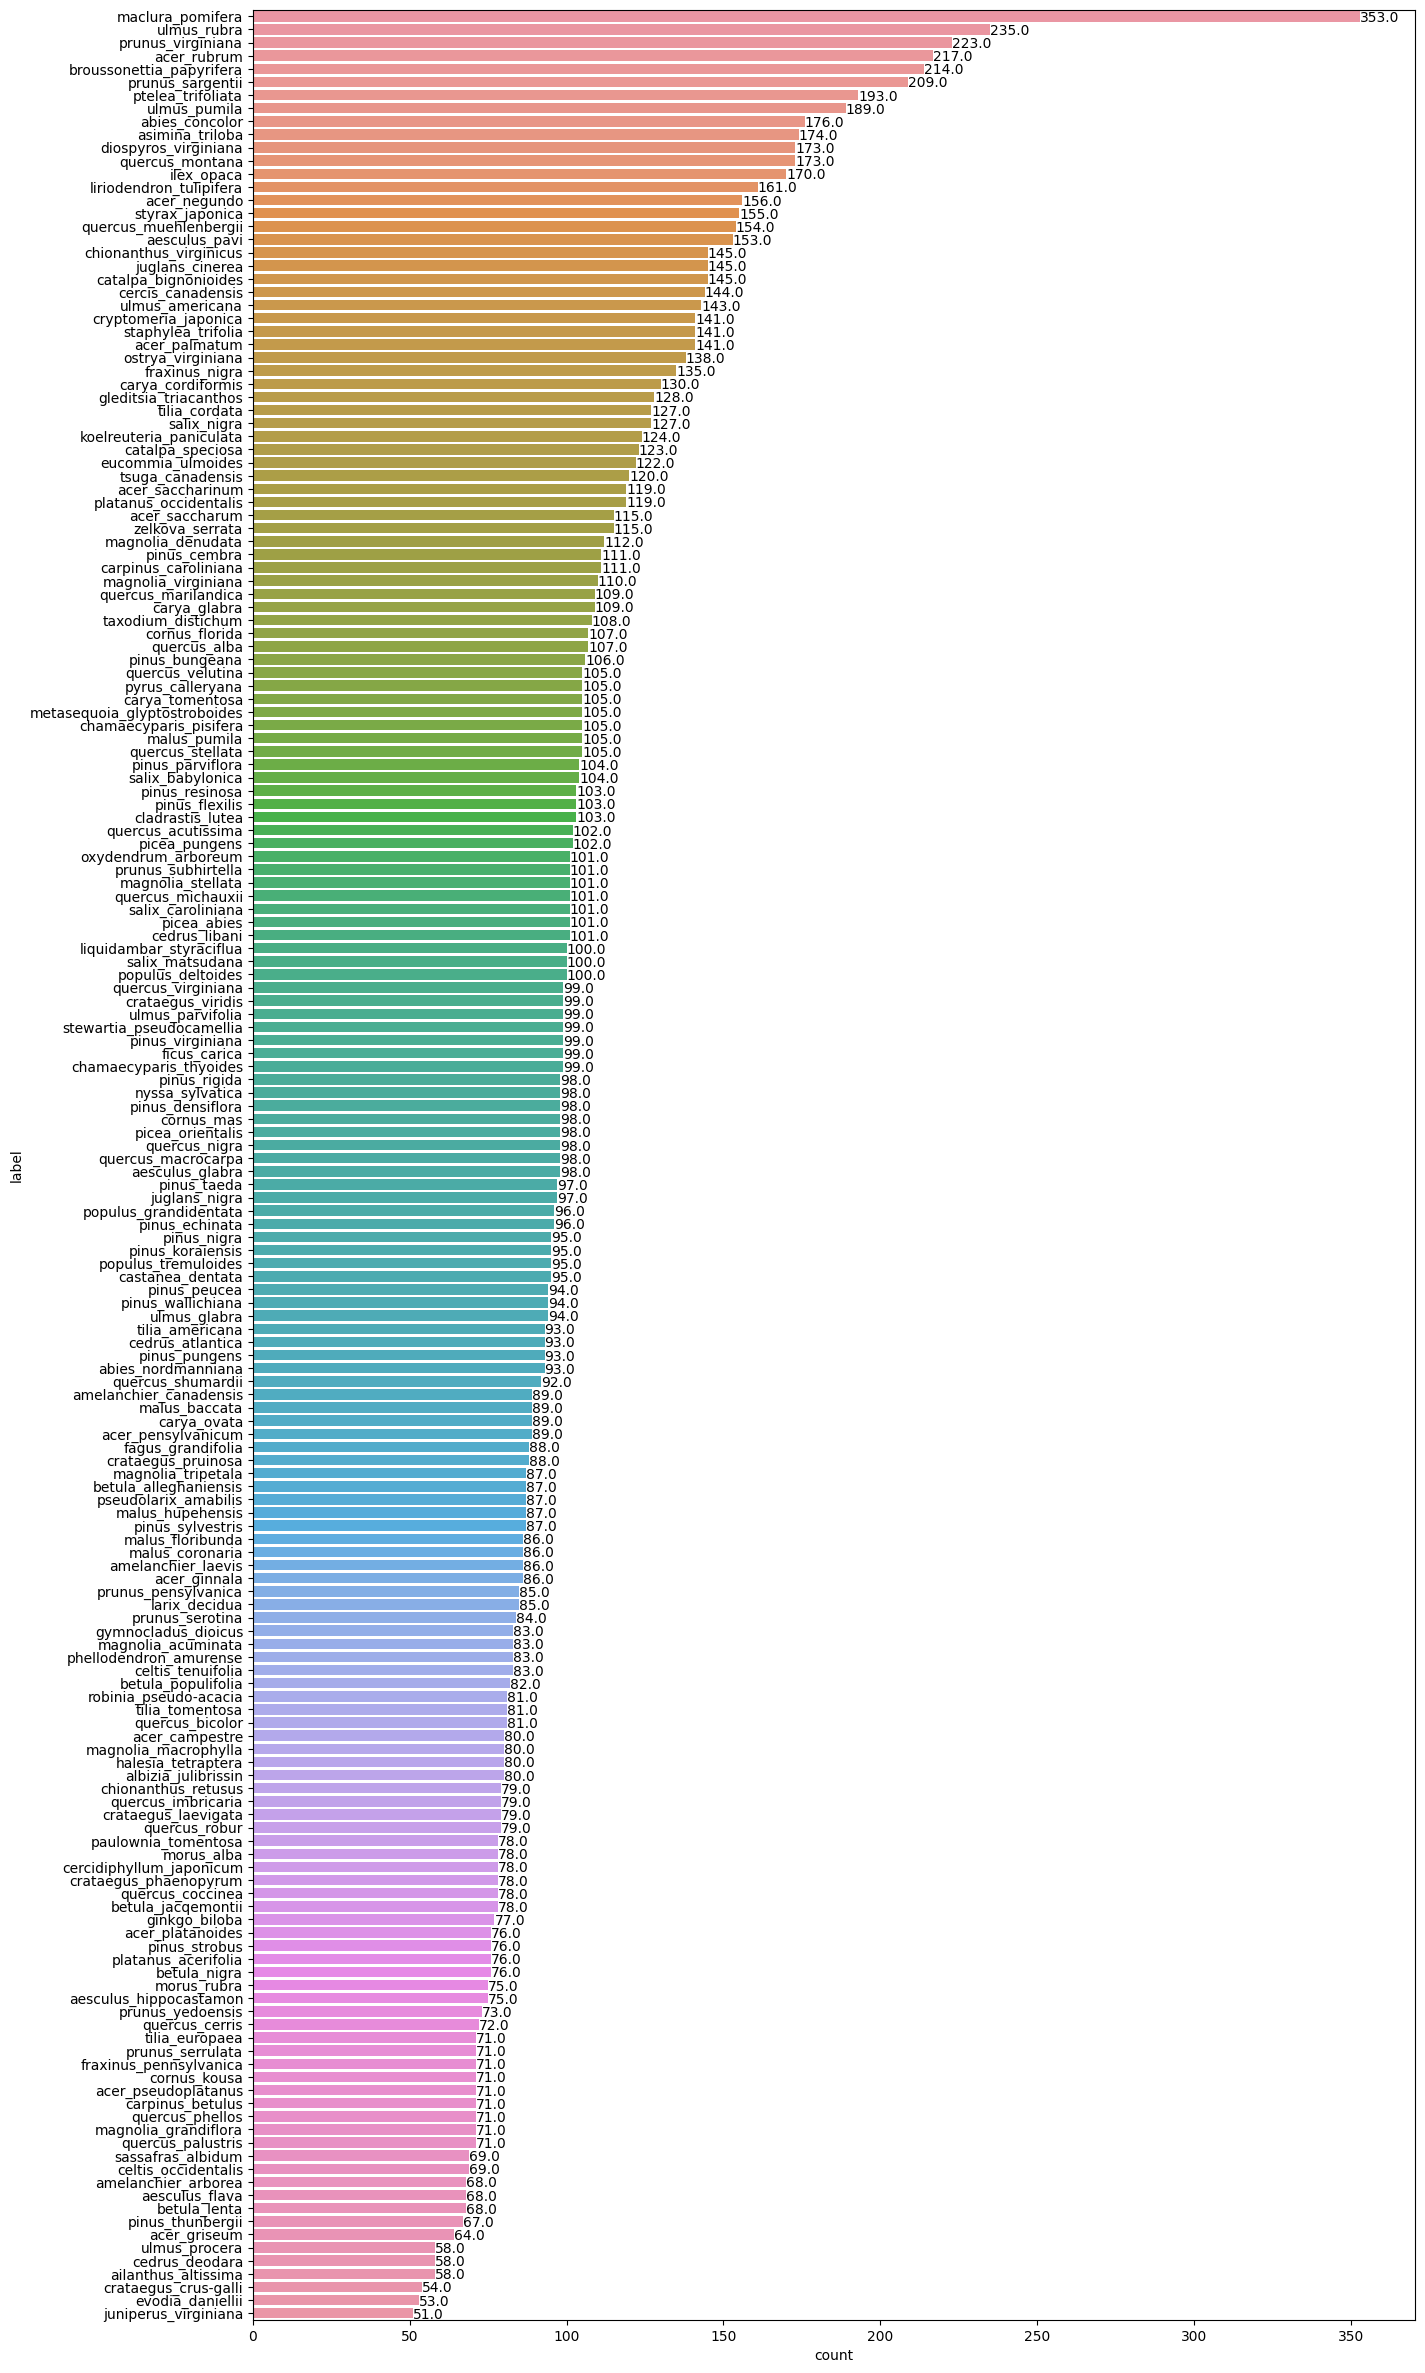This screenshot has width=1425, height=2373.
Task: Click the pseudolarix_amabilis label
Action: coord(170,1499)
